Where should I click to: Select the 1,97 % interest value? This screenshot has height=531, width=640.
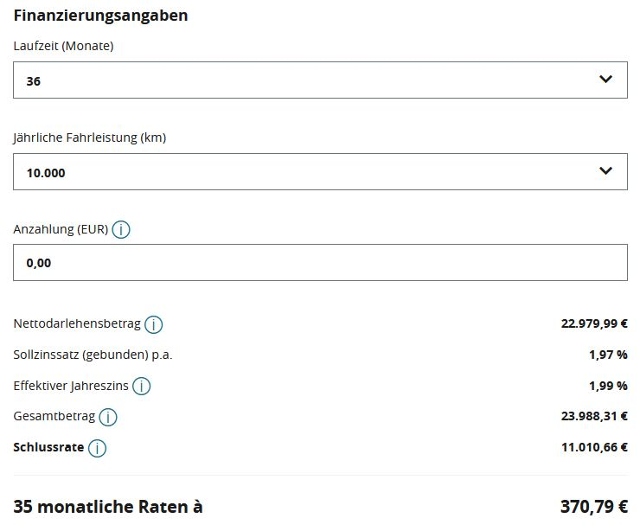click(x=608, y=355)
